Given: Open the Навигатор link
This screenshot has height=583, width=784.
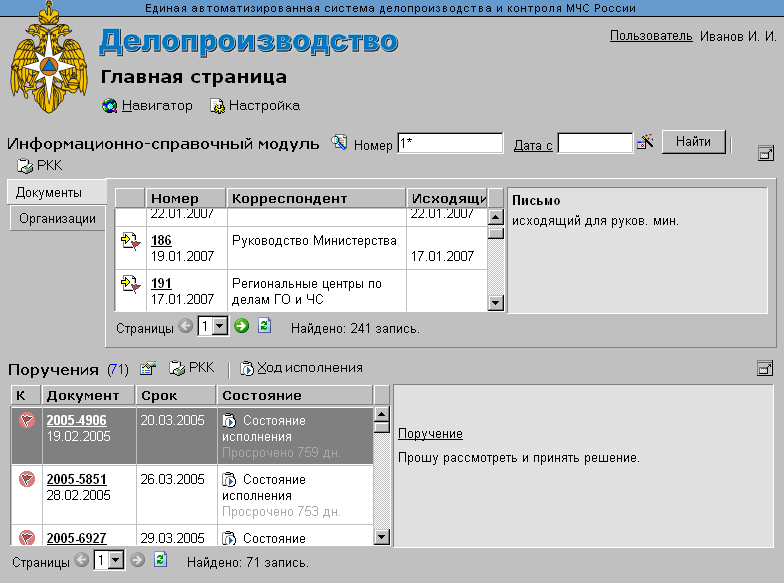Looking at the screenshot, I should click(157, 106).
